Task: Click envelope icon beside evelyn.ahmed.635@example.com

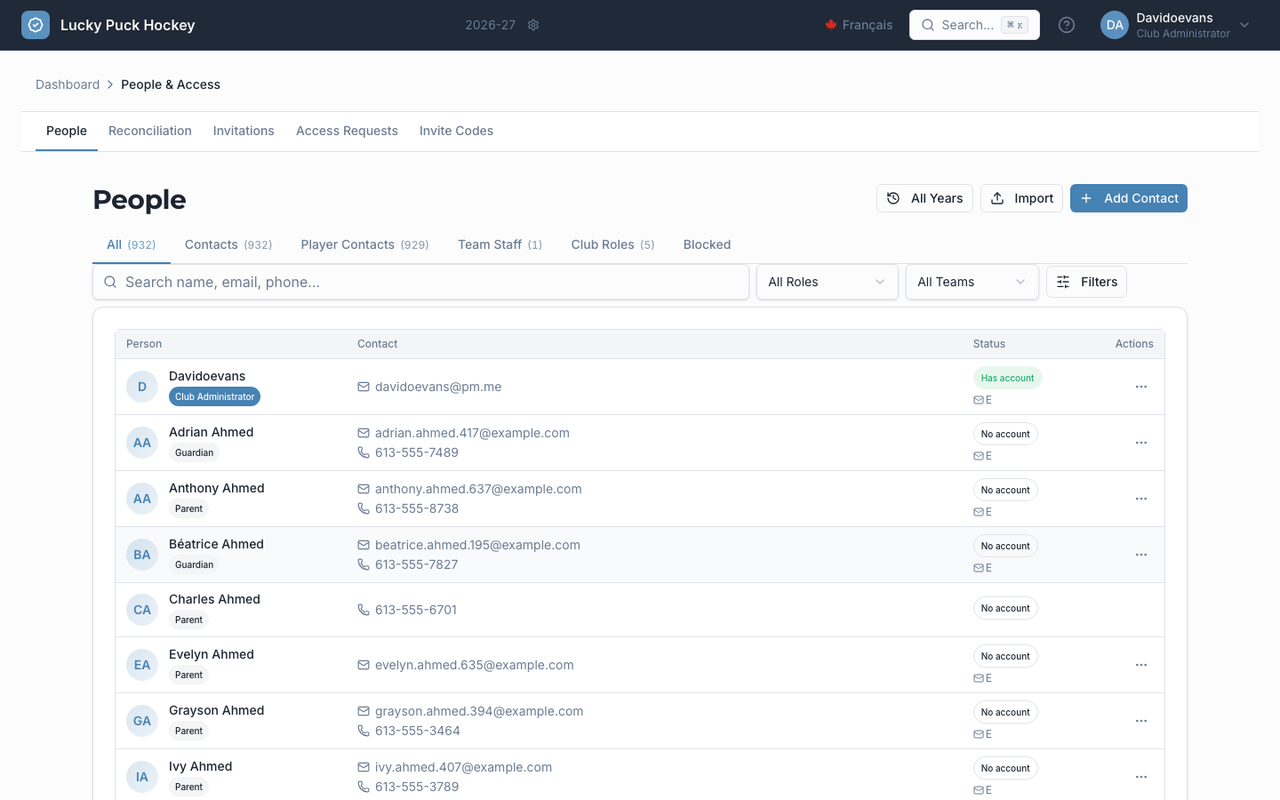Action: pyautogui.click(x=363, y=665)
